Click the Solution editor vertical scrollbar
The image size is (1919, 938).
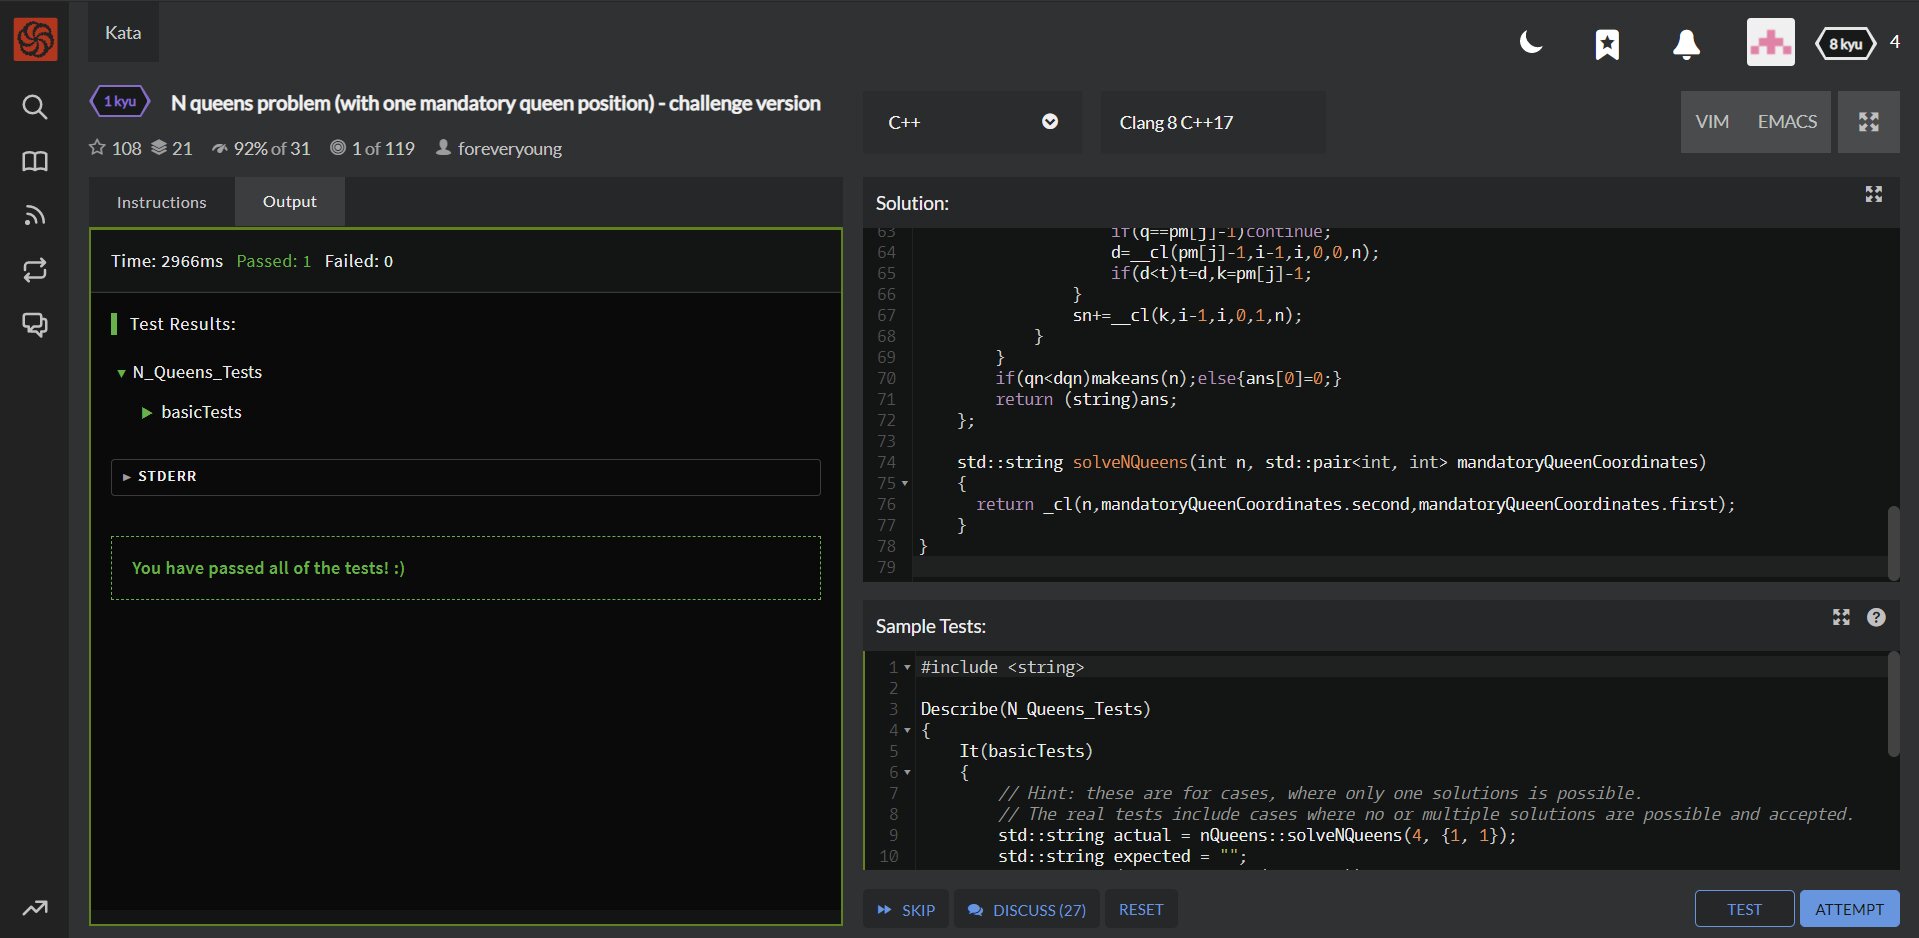pyautogui.click(x=1893, y=542)
